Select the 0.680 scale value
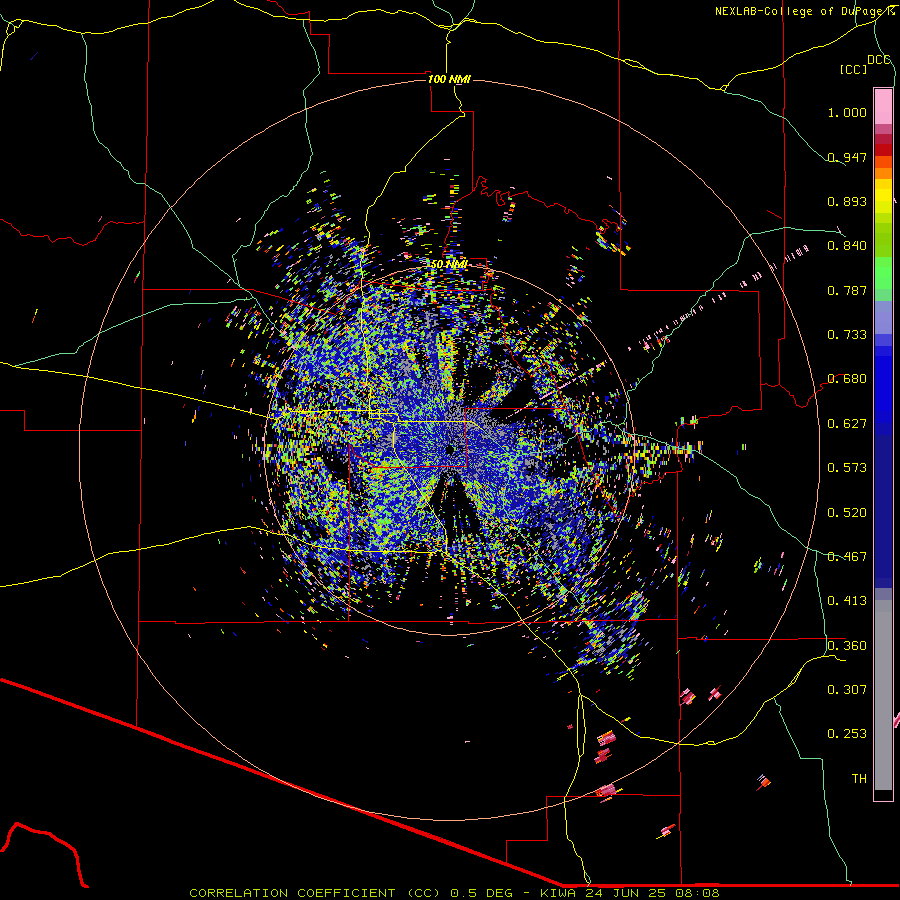The width and height of the screenshot is (900, 900). pos(847,379)
